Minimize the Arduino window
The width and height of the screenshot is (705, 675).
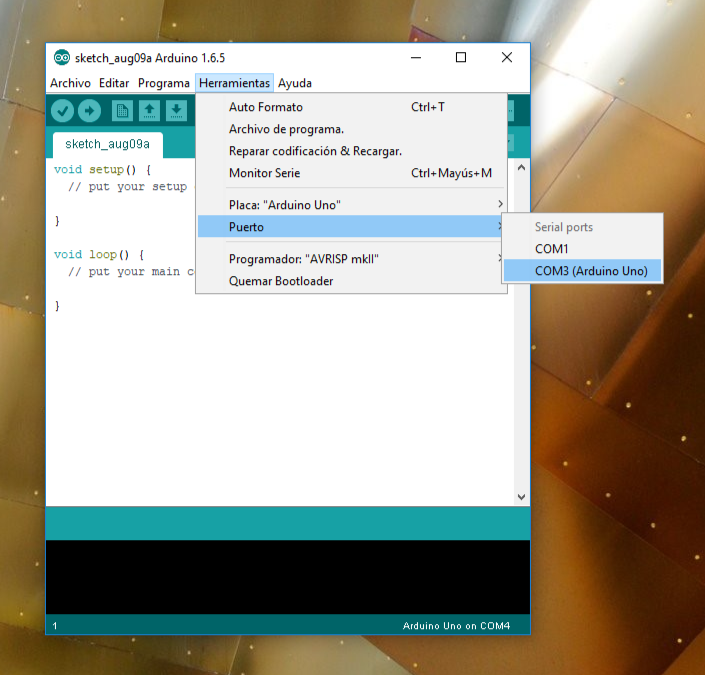[x=416, y=58]
